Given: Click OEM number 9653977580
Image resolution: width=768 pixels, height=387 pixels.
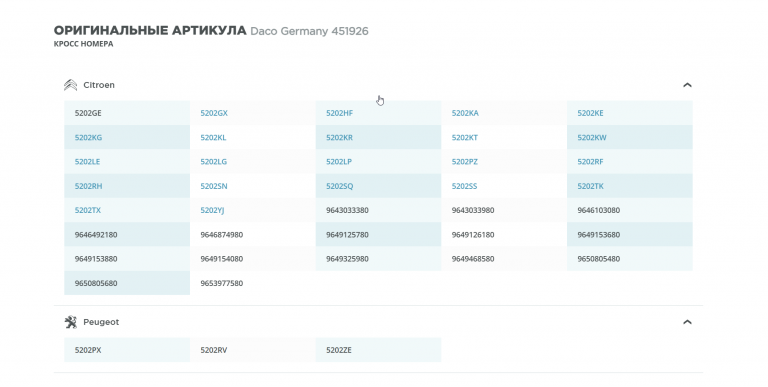Looking at the screenshot, I should 221,283.
